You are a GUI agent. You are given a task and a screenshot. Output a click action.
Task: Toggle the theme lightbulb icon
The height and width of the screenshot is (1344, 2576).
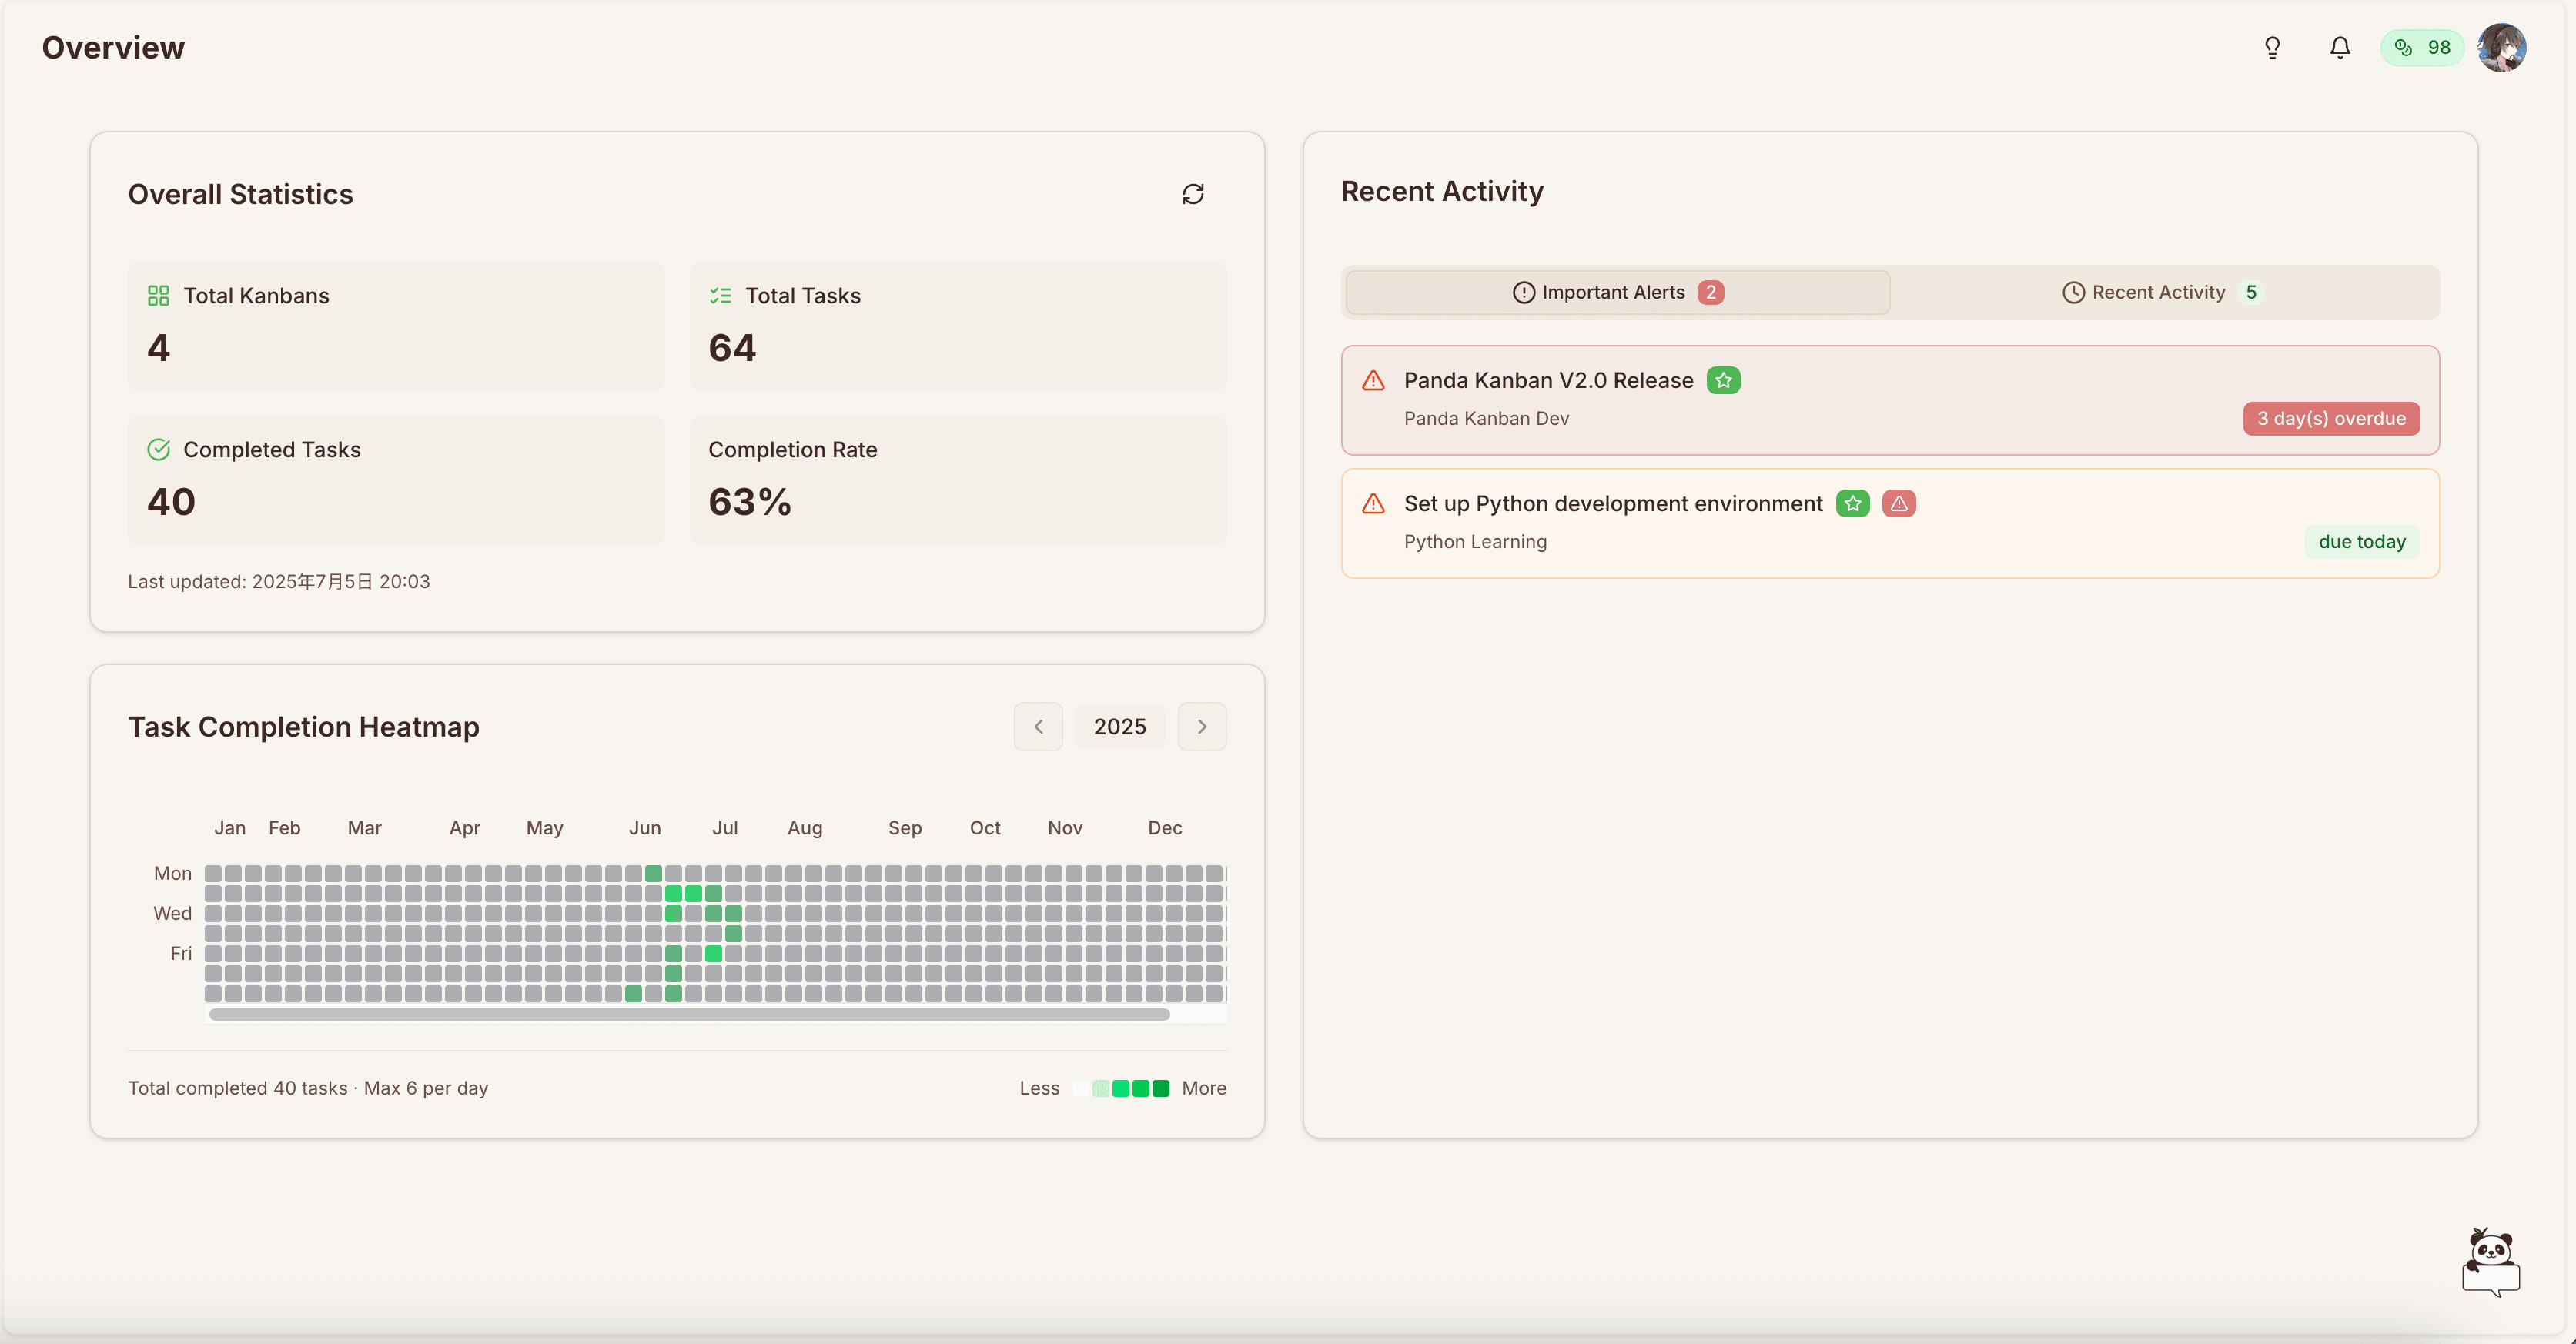(x=2272, y=47)
